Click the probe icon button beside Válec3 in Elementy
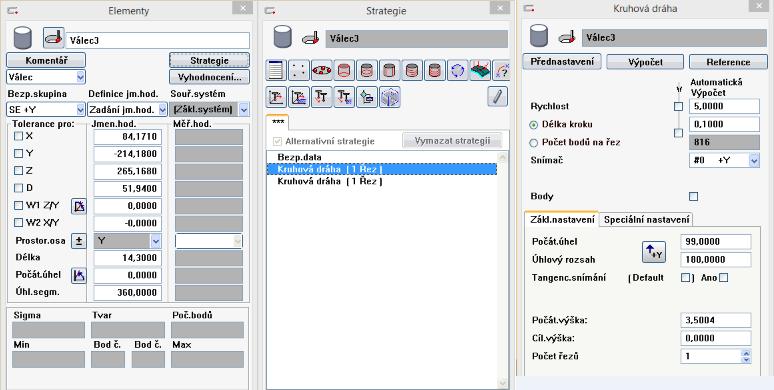The width and height of the screenshot is (774, 390). click(x=54, y=38)
